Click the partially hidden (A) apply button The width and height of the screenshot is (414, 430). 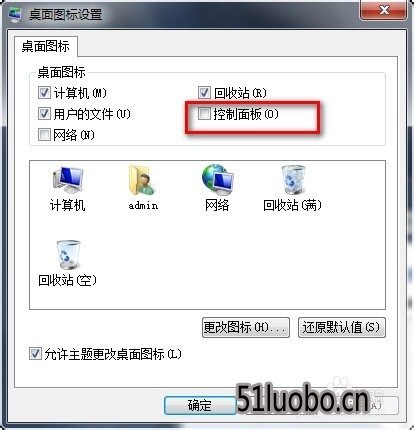(383, 405)
